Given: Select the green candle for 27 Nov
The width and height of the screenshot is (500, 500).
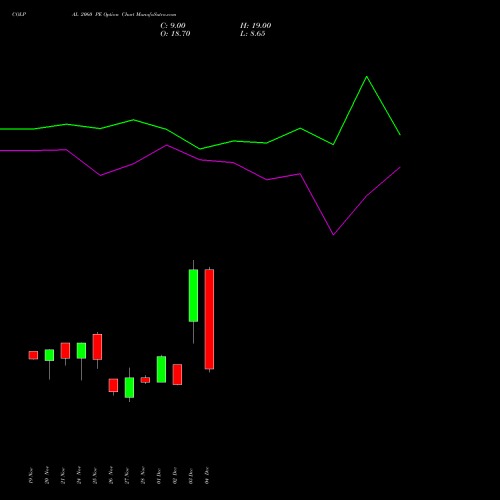Looking at the screenshot, I should (x=129, y=387).
